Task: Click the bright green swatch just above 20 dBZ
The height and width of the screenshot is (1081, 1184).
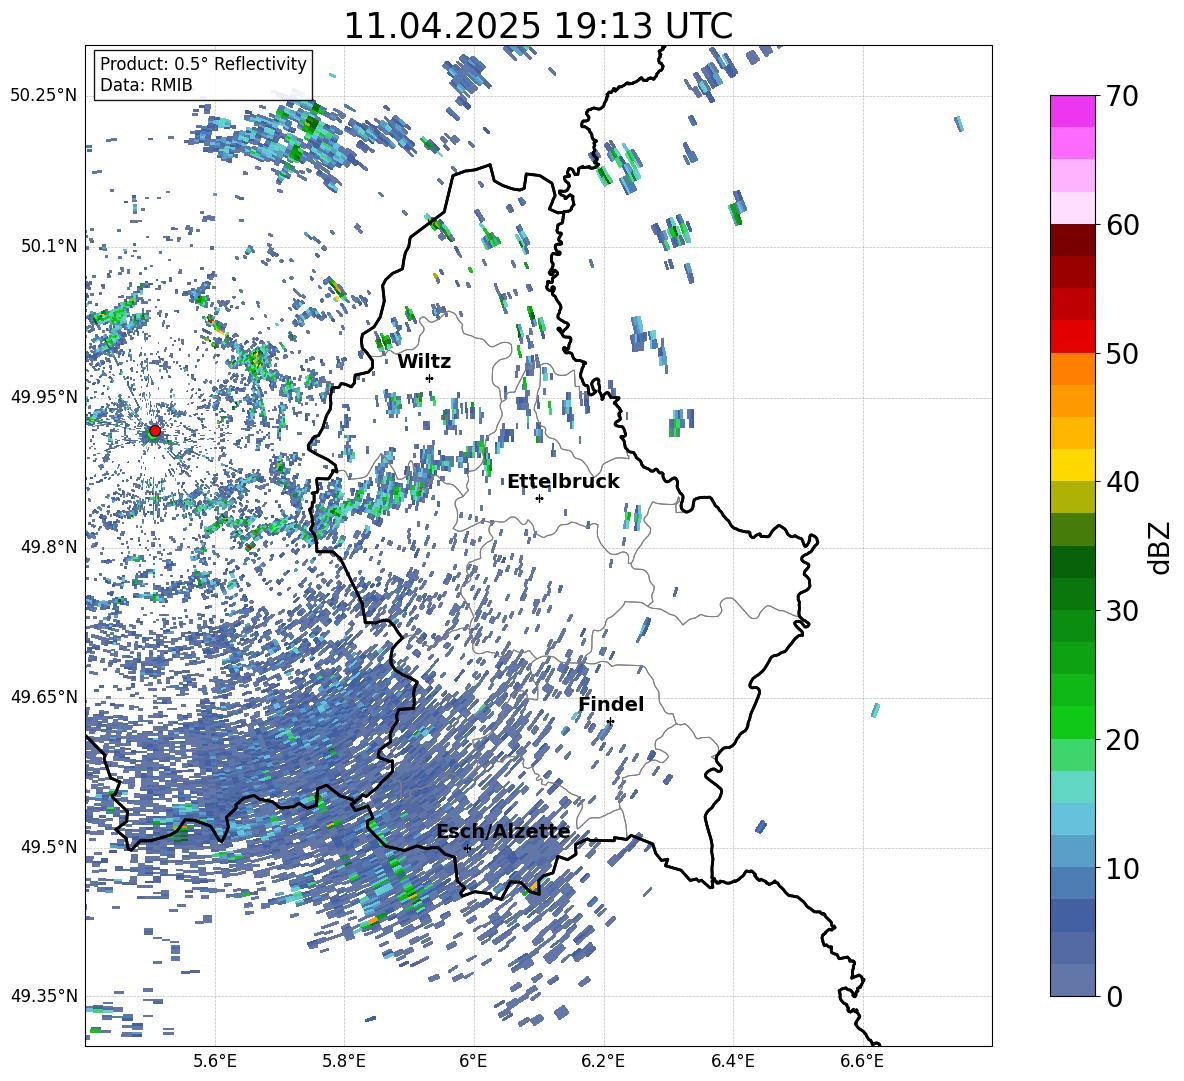Action: (1073, 722)
